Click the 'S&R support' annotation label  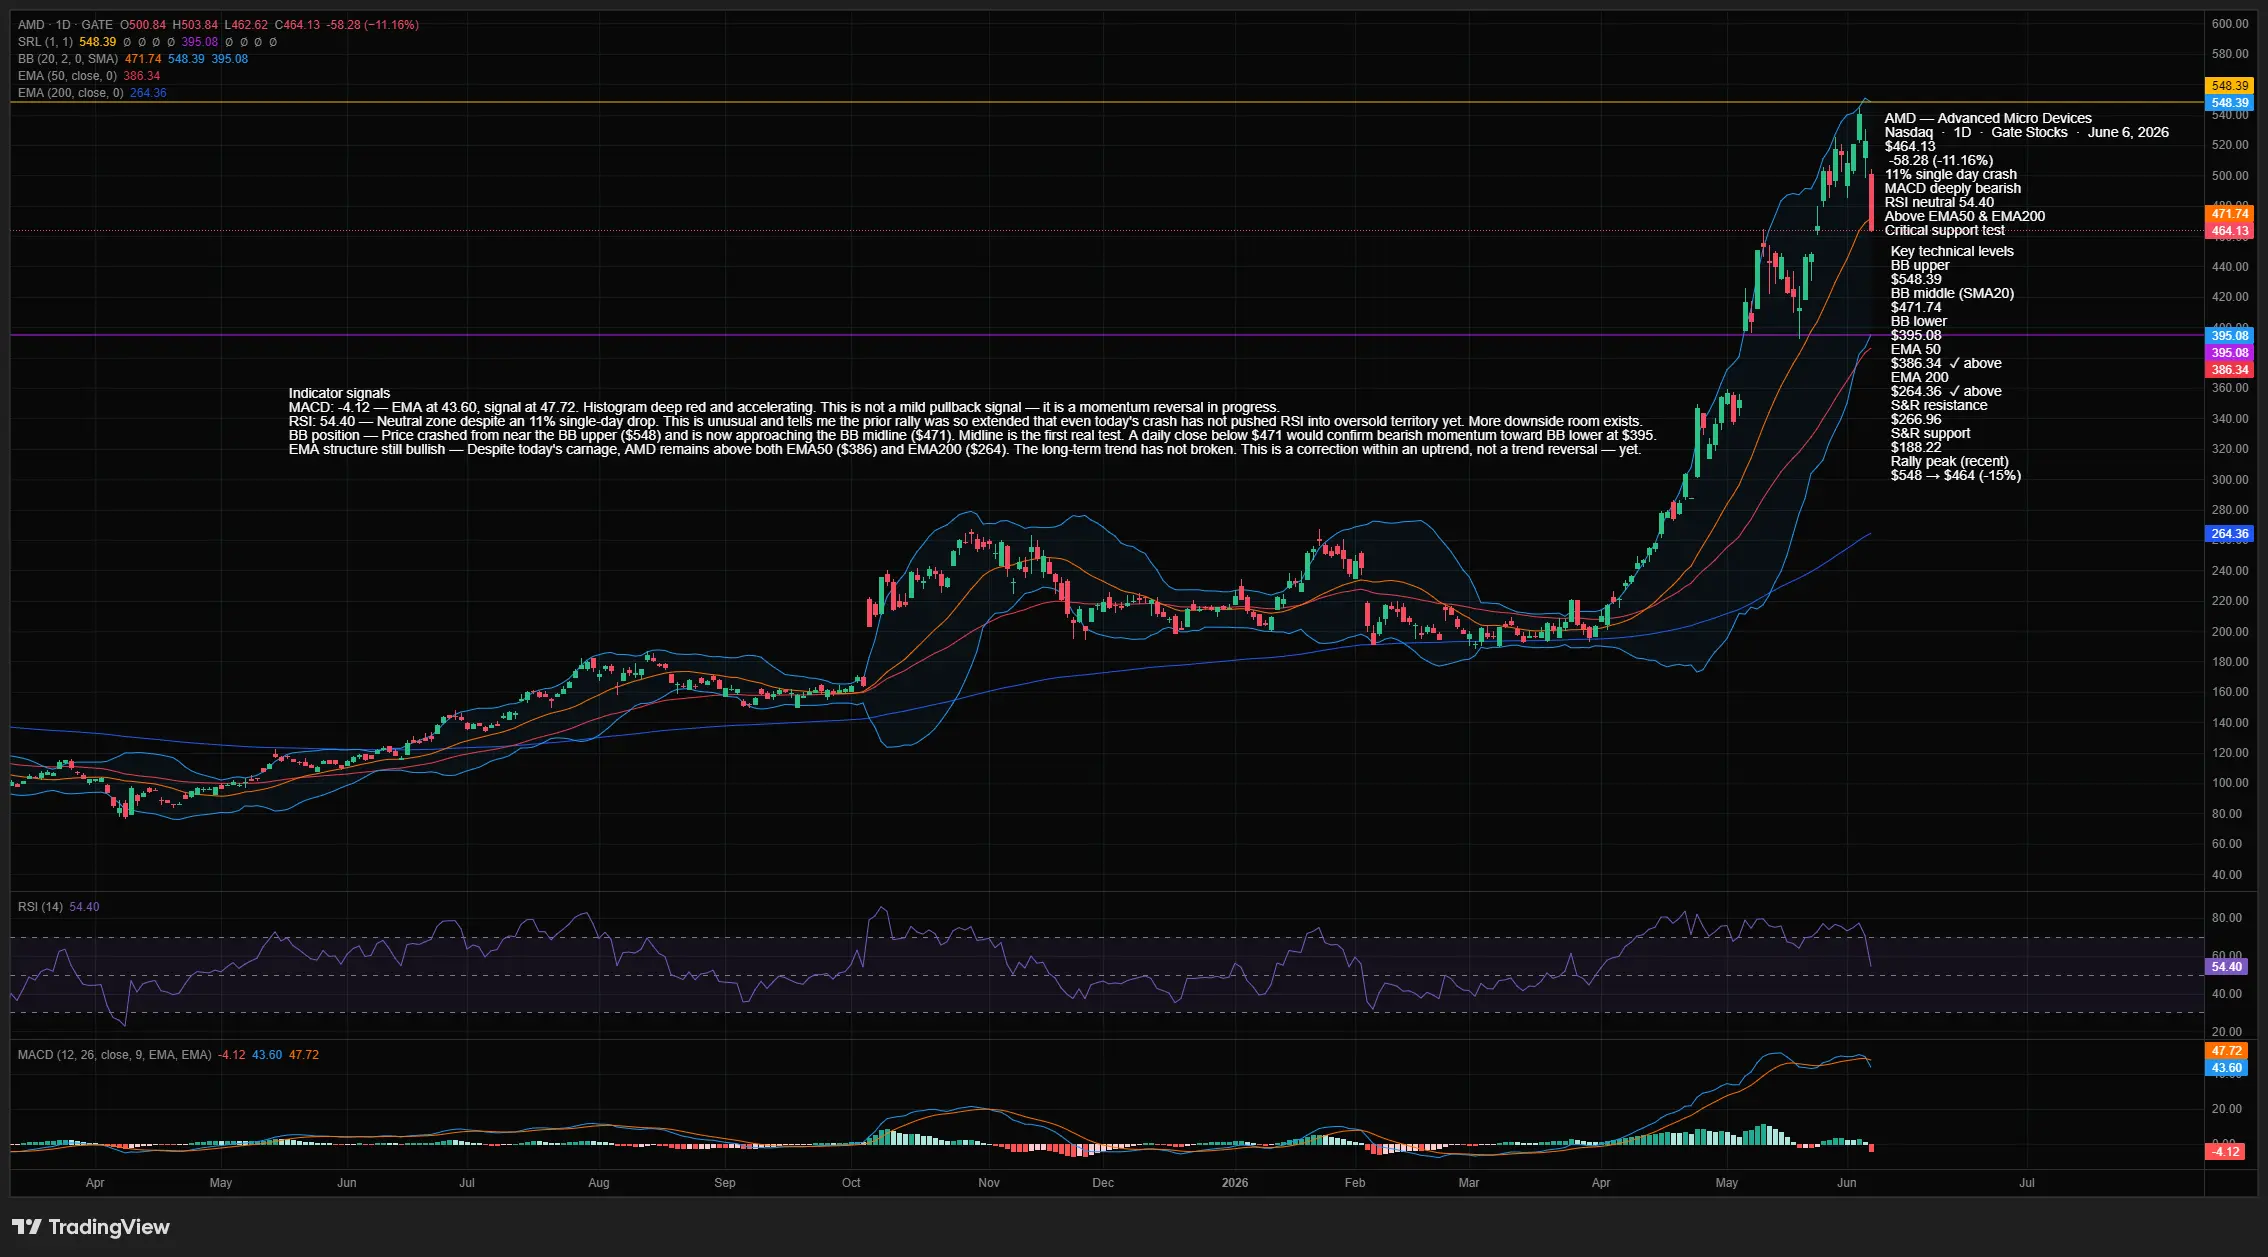[x=1931, y=433]
